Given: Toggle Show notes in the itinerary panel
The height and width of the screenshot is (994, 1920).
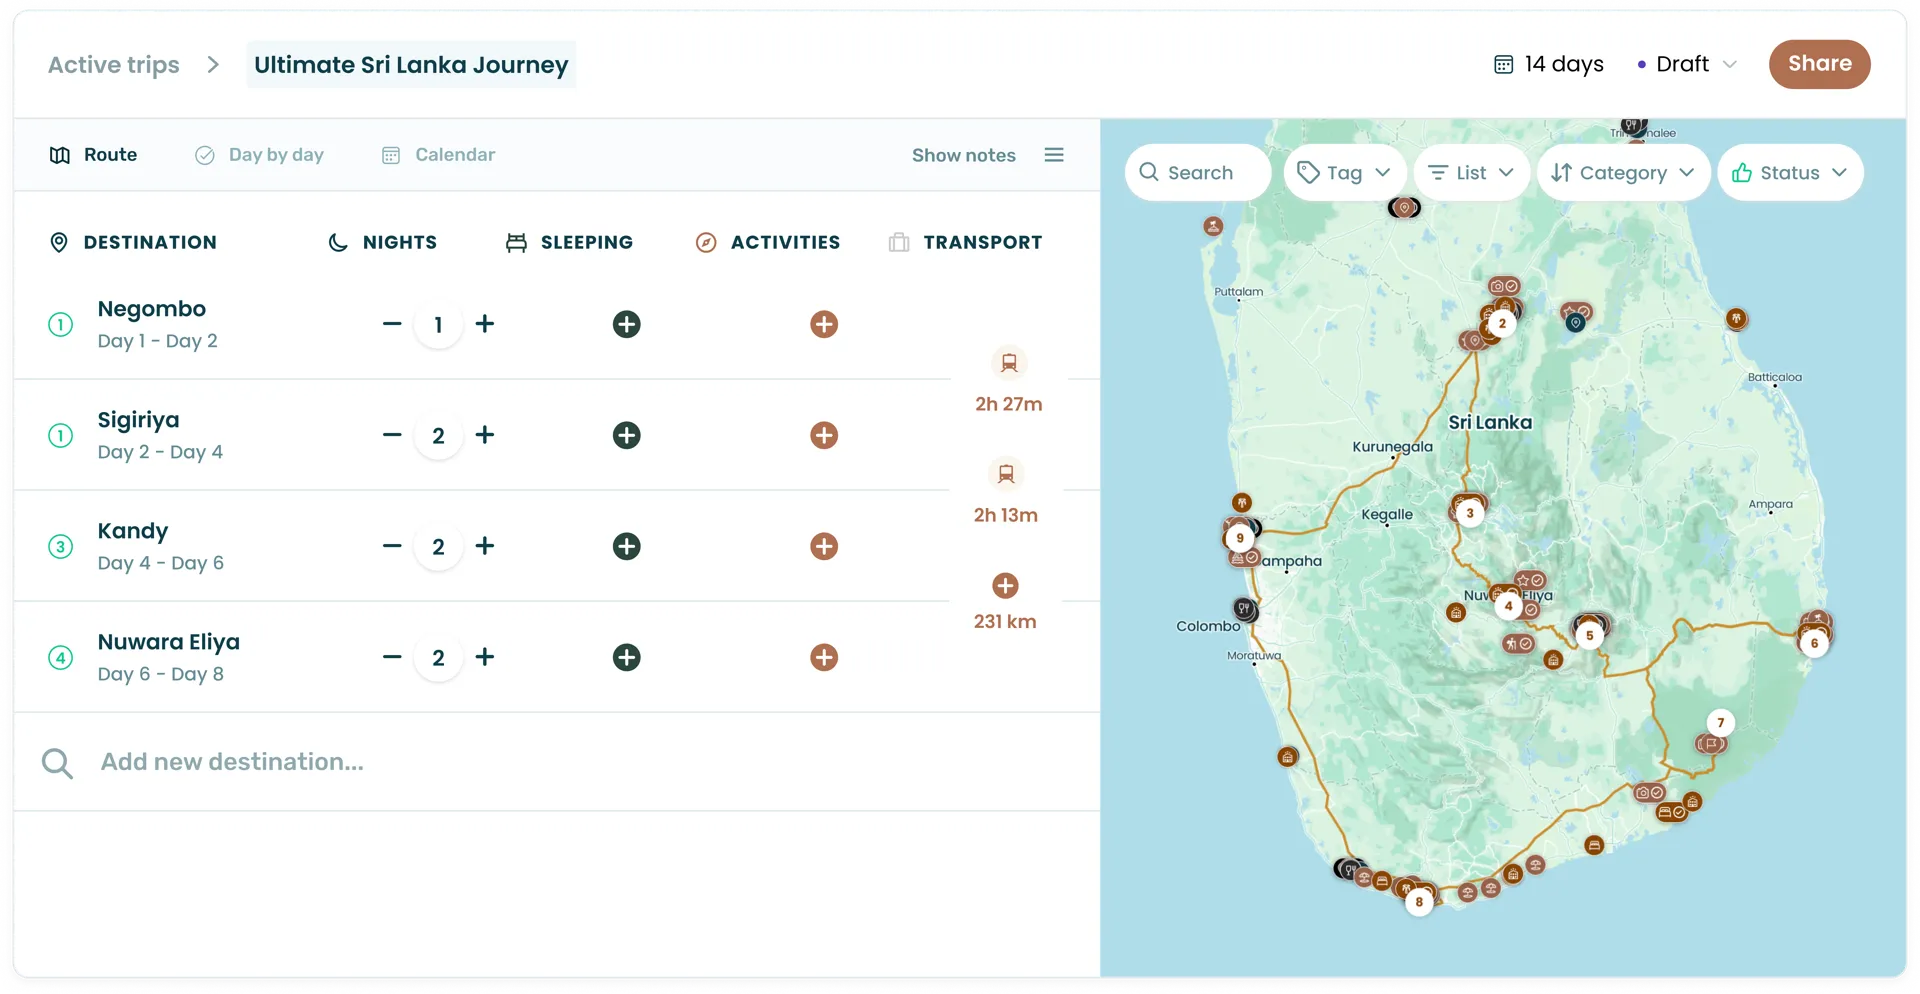Looking at the screenshot, I should 963,154.
